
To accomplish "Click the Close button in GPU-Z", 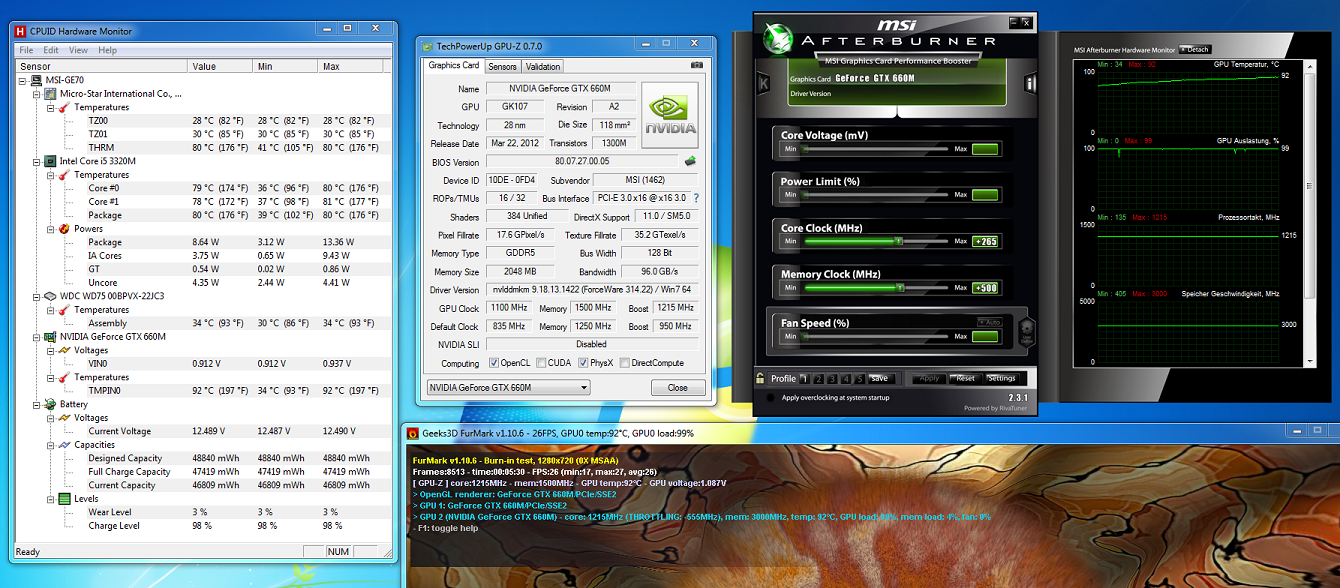I will (677, 388).
